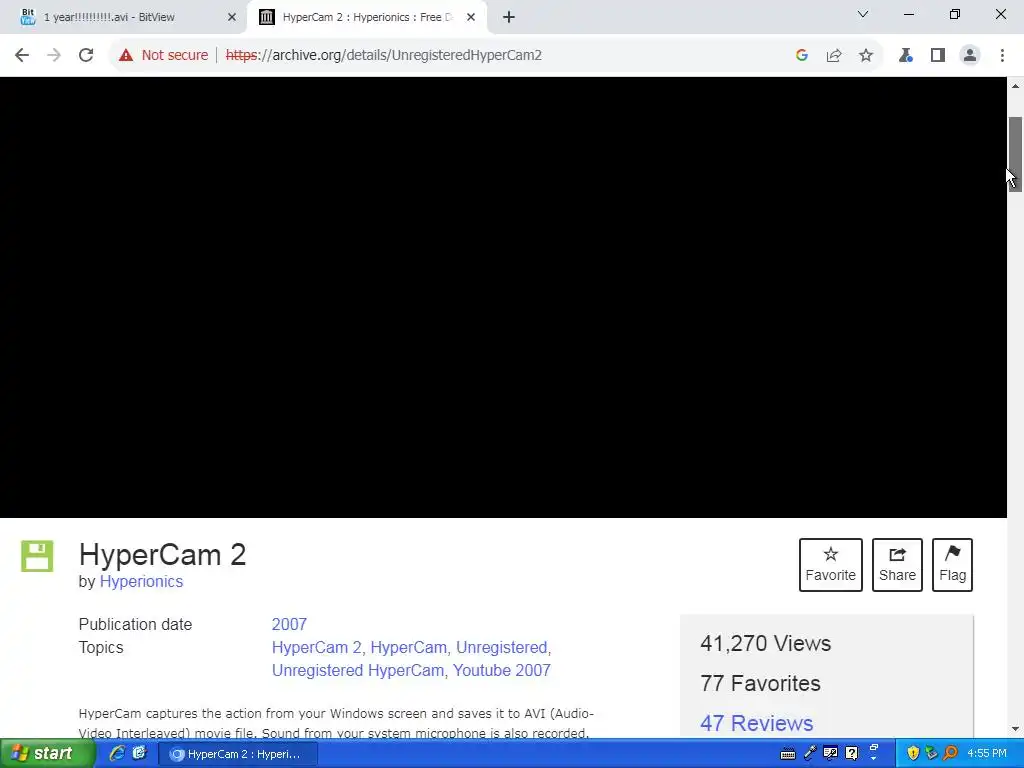The height and width of the screenshot is (768, 1024).
Task: Flag this item
Action: tap(952, 565)
